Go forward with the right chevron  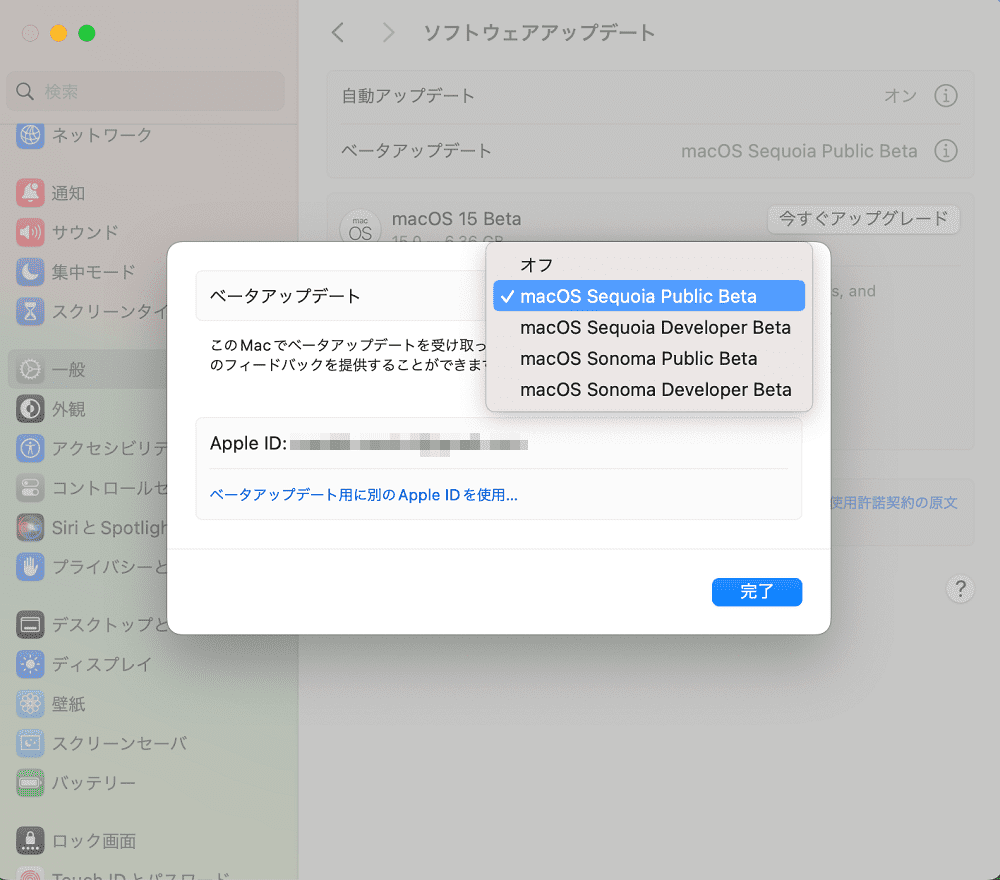tap(388, 33)
